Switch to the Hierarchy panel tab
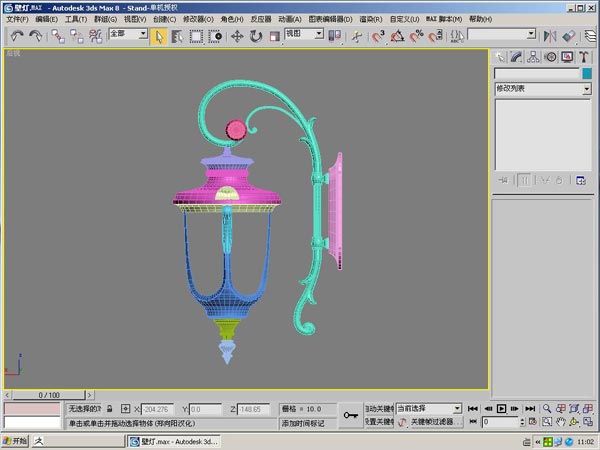The image size is (600, 450). (533, 57)
